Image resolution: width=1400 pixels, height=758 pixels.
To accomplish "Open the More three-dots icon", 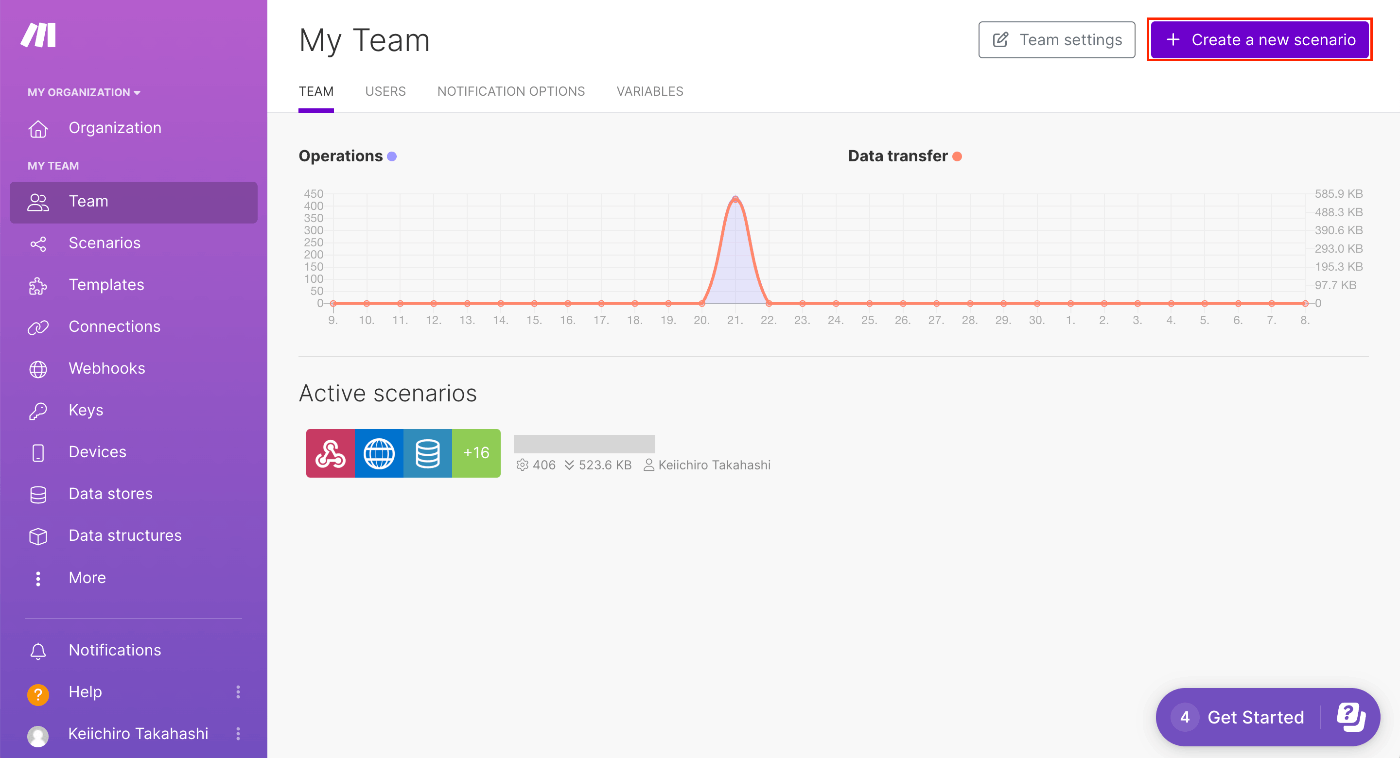I will click(38, 578).
